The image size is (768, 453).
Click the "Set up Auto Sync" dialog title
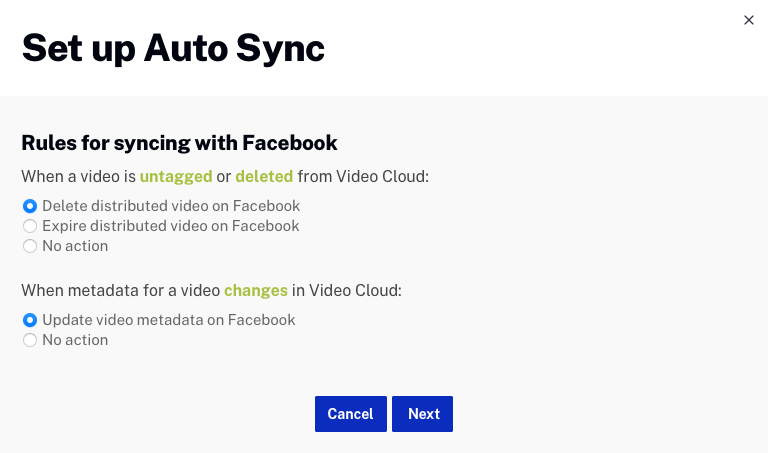point(173,48)
